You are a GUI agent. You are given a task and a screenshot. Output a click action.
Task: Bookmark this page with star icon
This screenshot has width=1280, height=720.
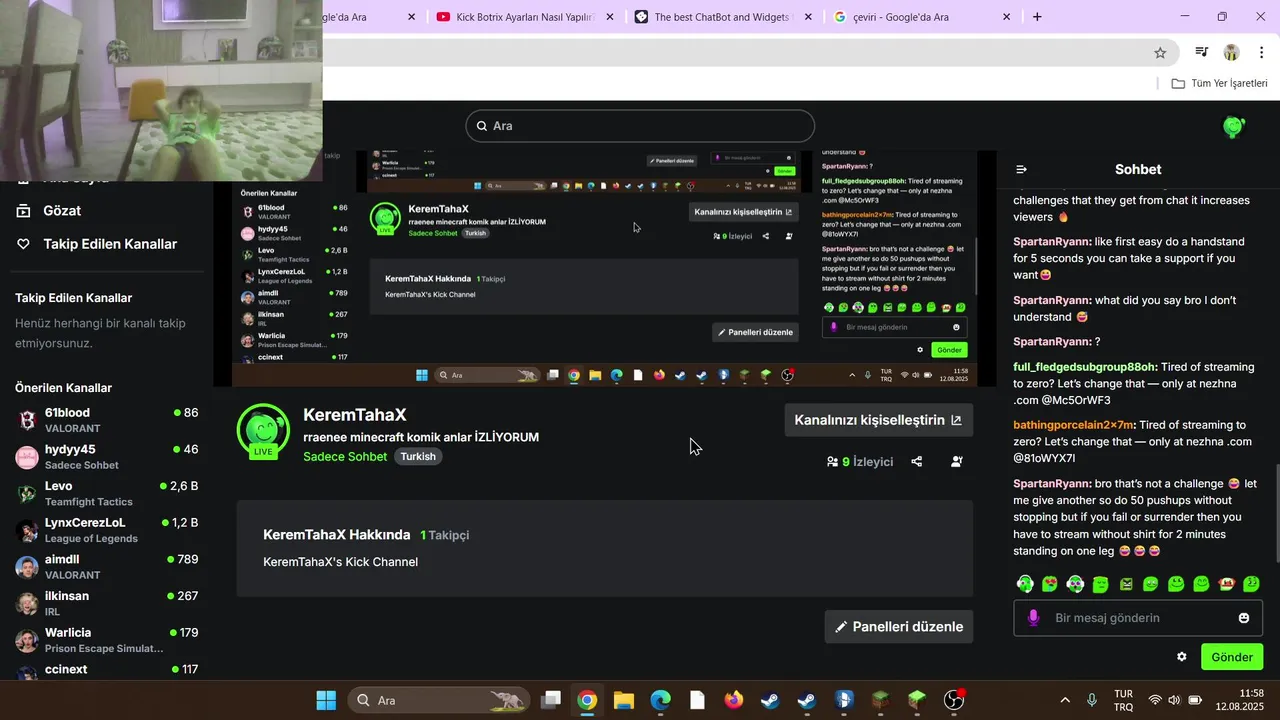coord(1160,53)
